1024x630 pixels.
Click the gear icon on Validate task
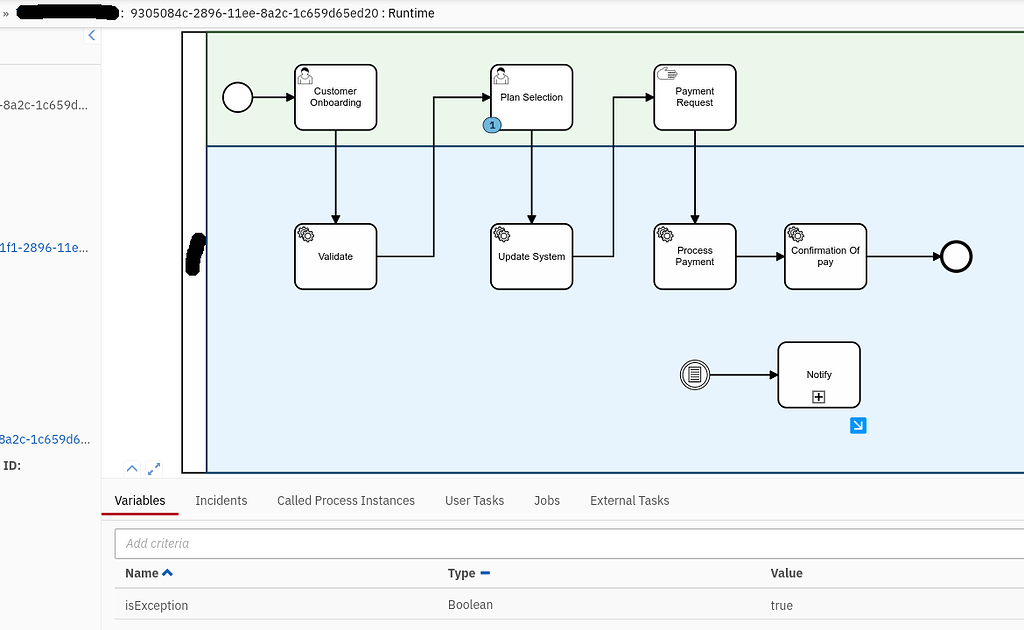click(305, 233)
